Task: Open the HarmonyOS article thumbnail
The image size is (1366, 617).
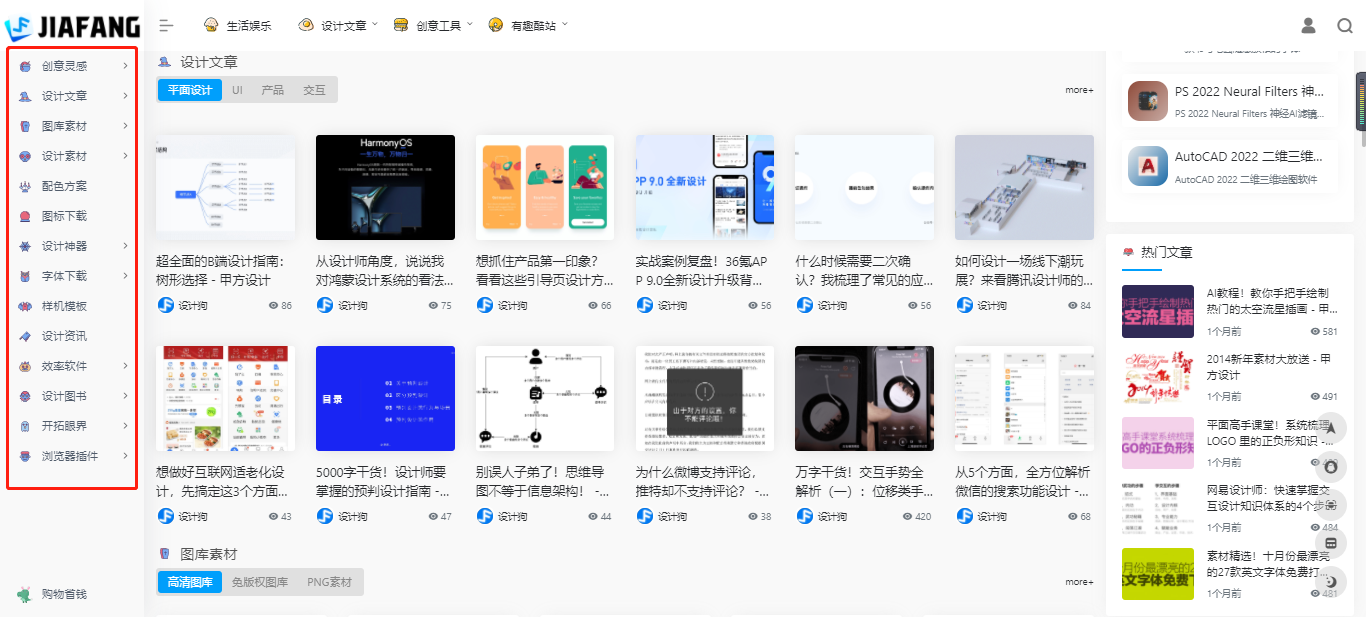Action: (385, 188)
